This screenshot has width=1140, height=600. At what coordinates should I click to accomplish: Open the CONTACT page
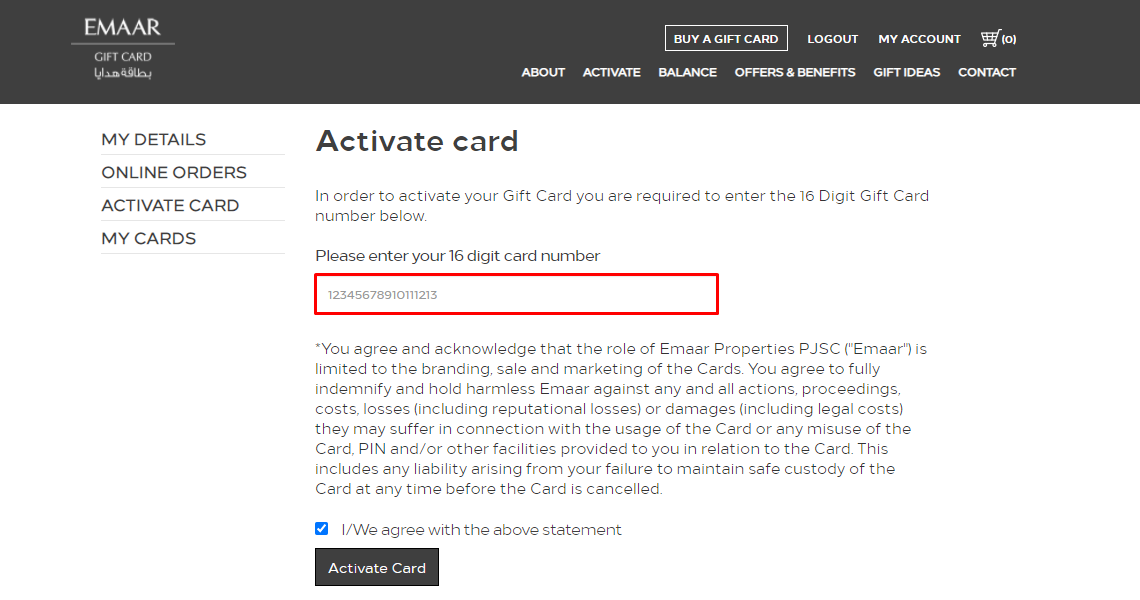pyautogui.click(x=987, y=72)
